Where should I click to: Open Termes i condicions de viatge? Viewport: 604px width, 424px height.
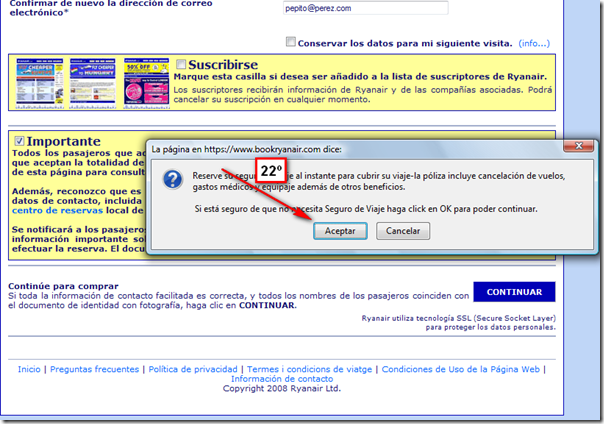pyautogui.click(x=309, y=369)
